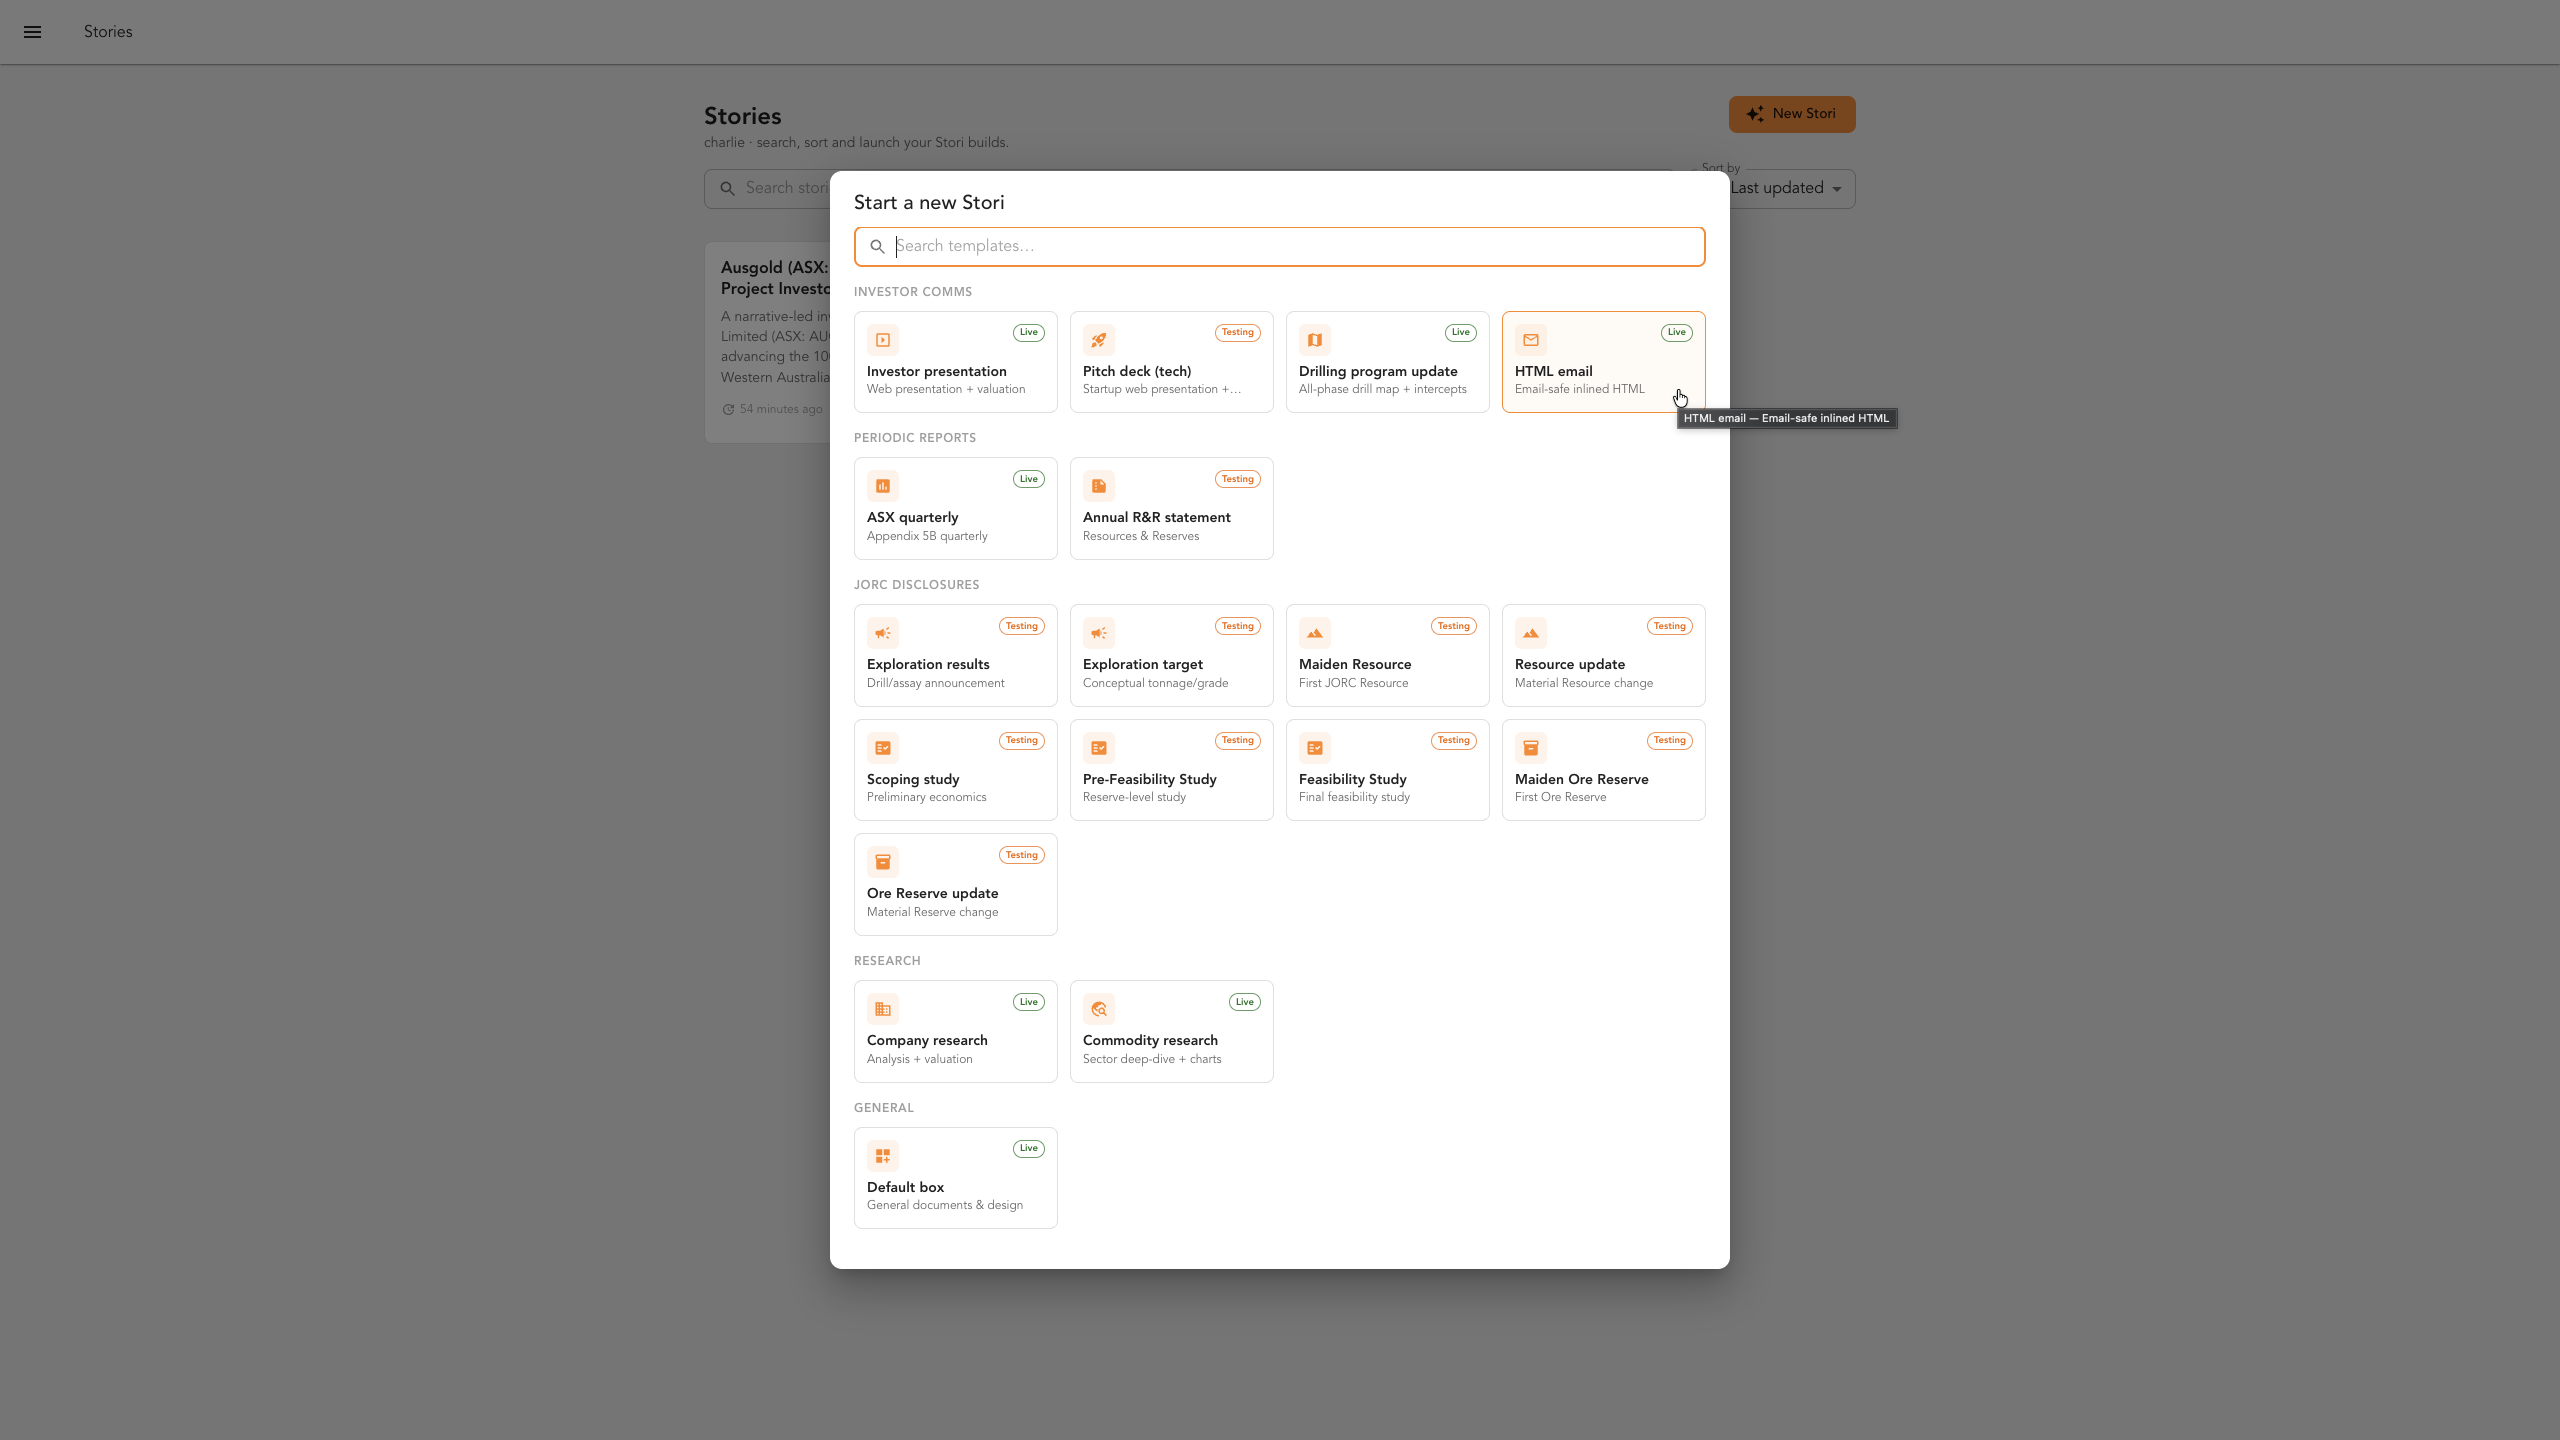Screen dimensions: 2560x1440
Task: Click the INVESTOR COMMS section heading
Action: point(913,292)
